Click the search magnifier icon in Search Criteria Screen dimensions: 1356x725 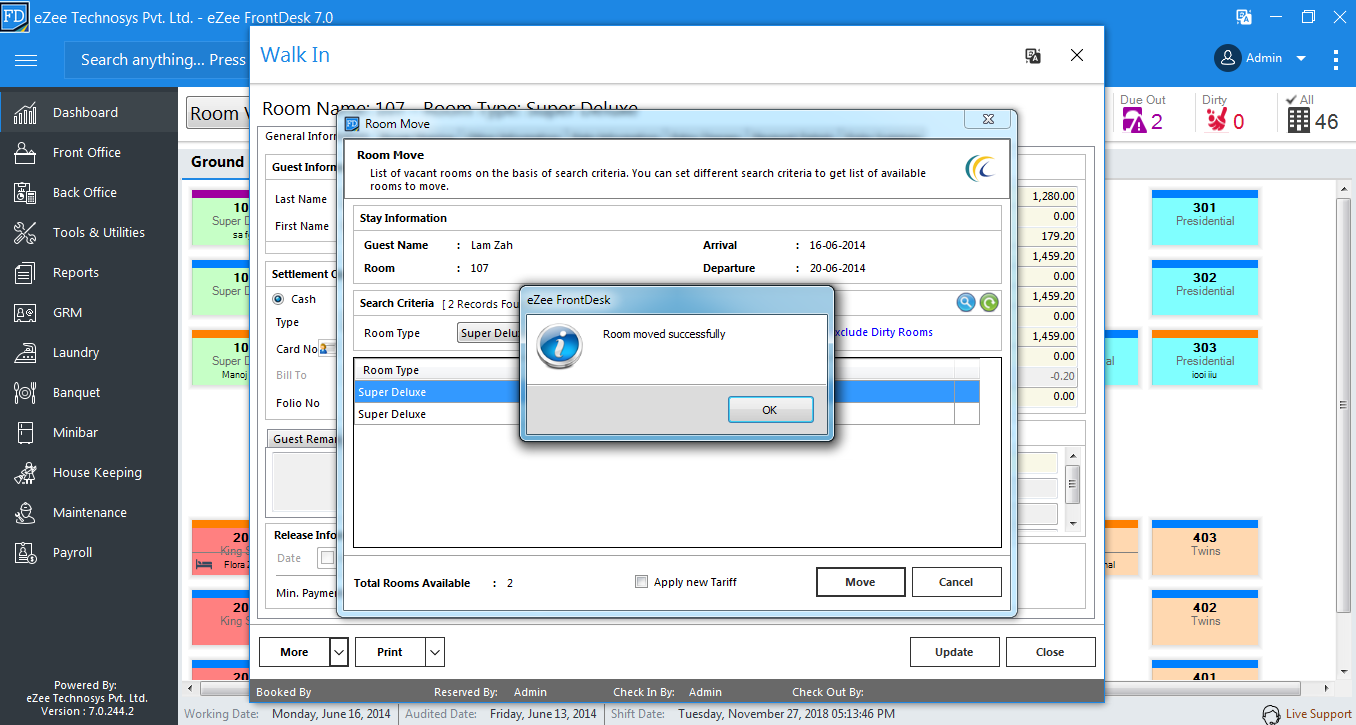[x=965, y=302]
